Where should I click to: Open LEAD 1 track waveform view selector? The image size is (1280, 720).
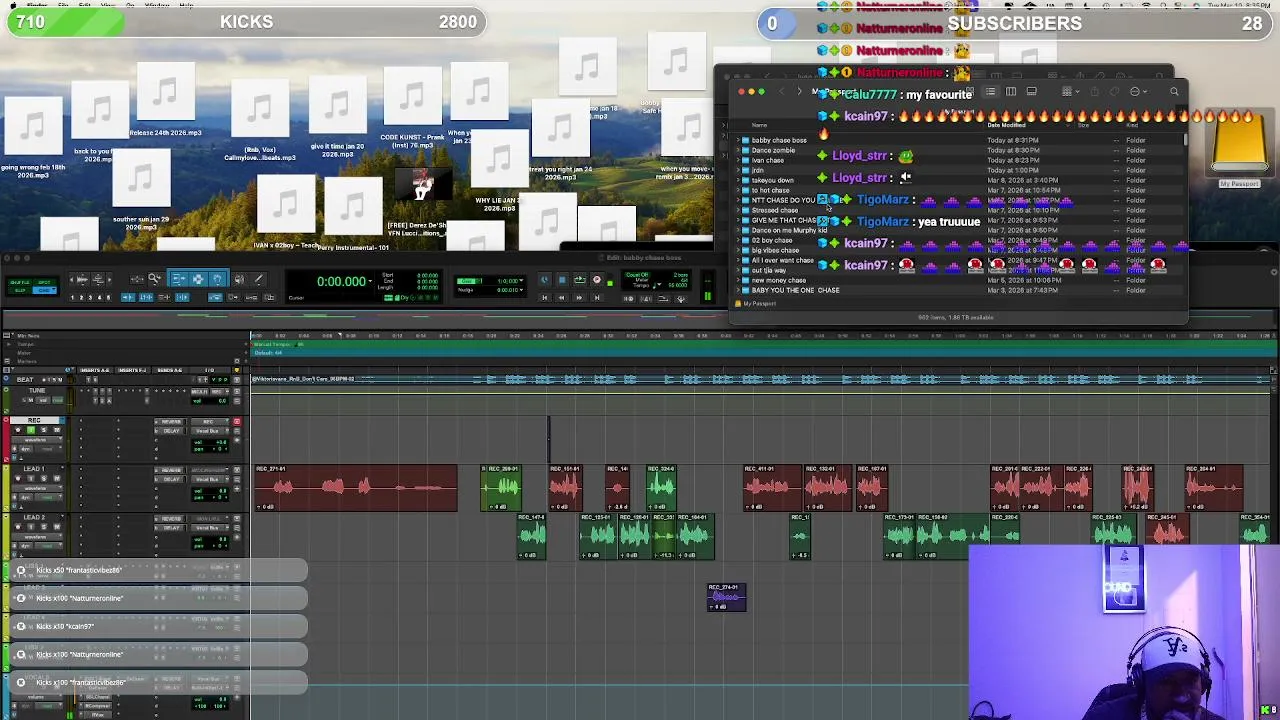[37, 488]
